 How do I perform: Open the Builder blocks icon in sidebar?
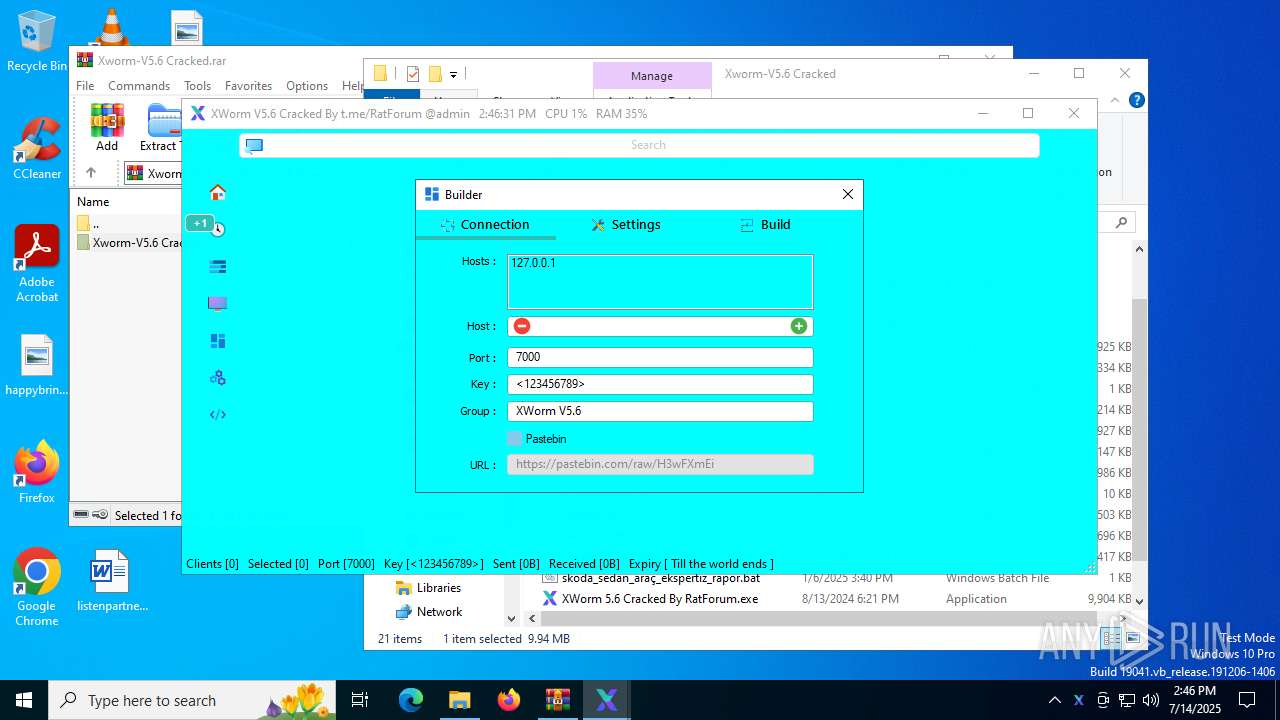point(217,341)
